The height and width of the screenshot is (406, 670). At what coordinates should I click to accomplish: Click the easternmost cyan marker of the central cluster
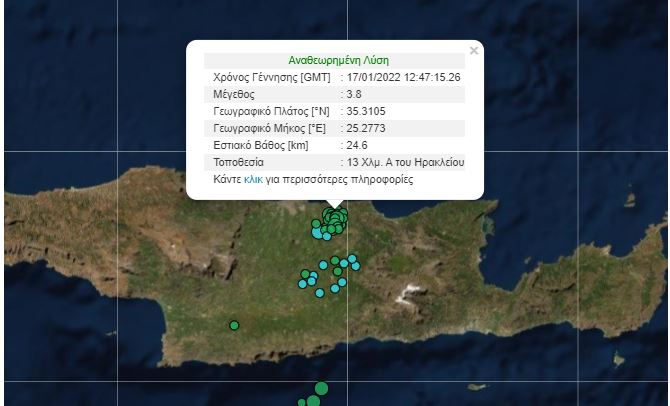click(x=356, y=266)
